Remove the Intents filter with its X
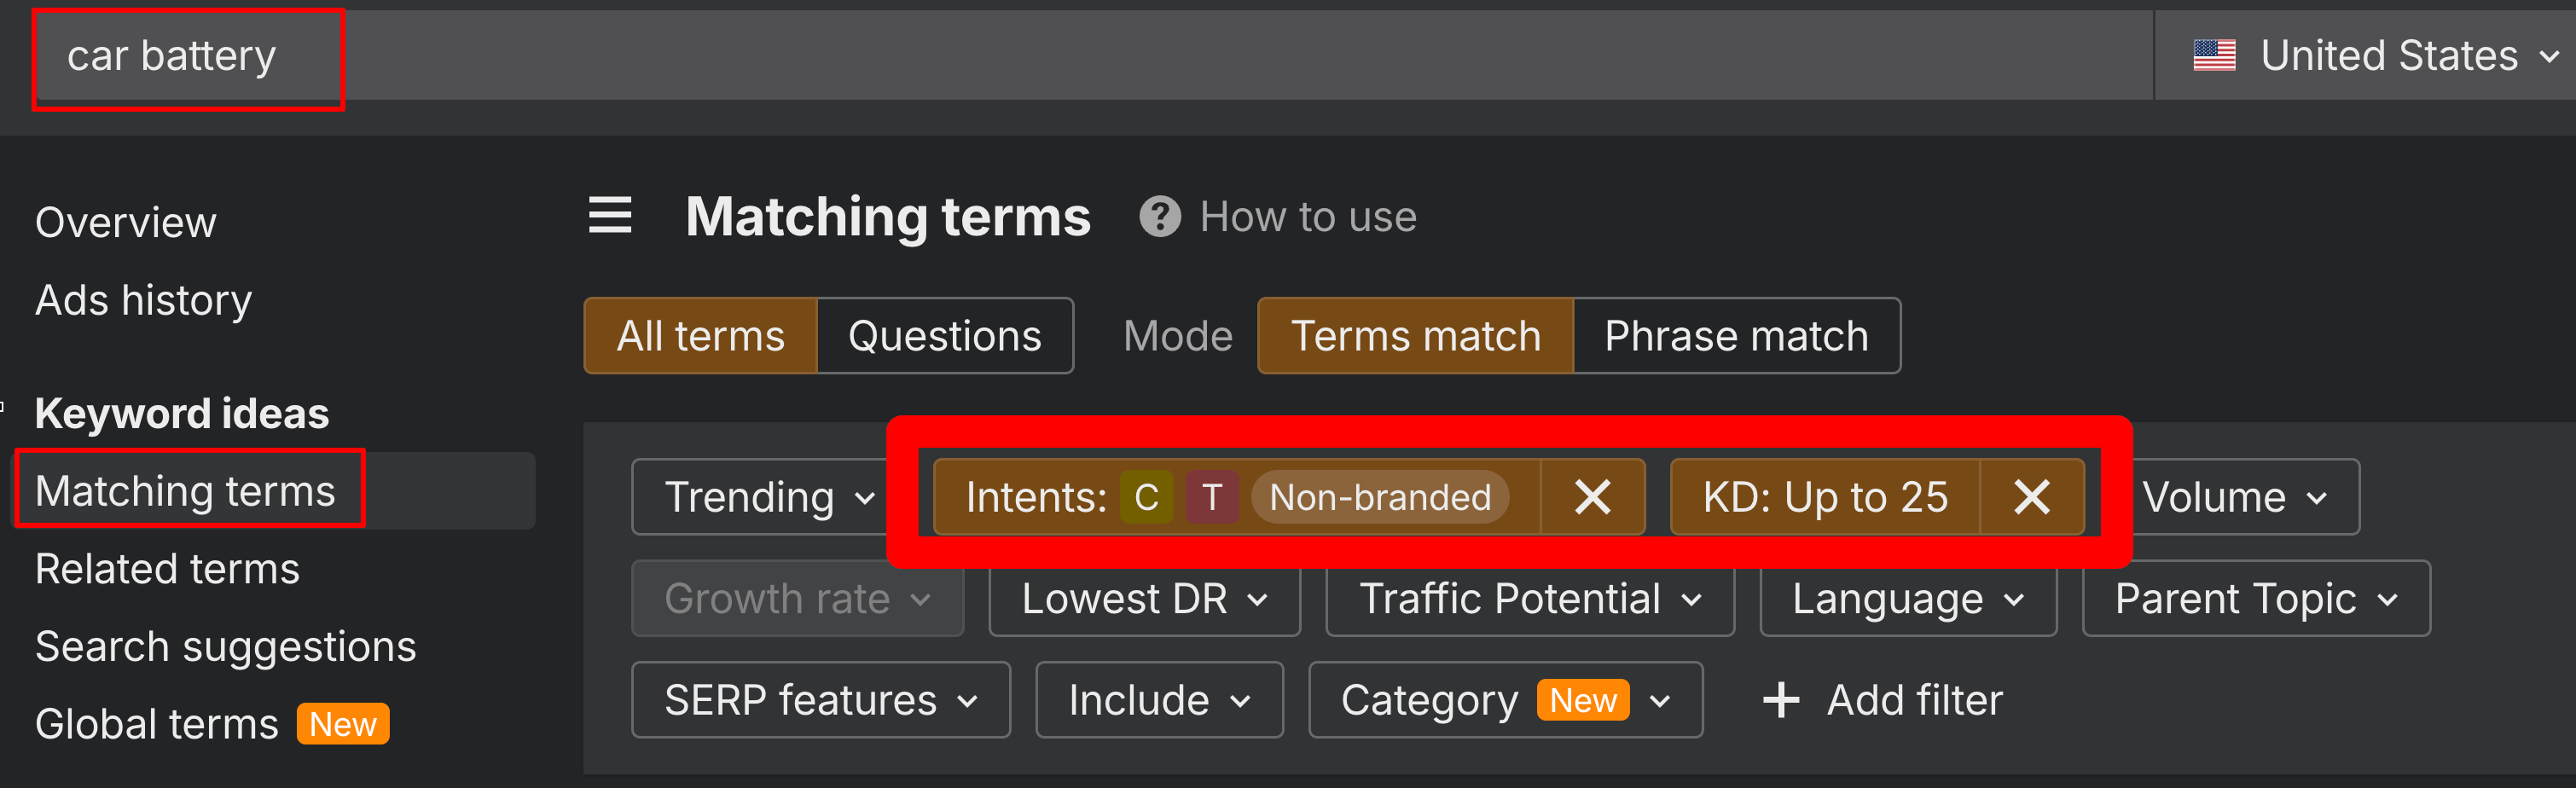 pos(1592,497)
